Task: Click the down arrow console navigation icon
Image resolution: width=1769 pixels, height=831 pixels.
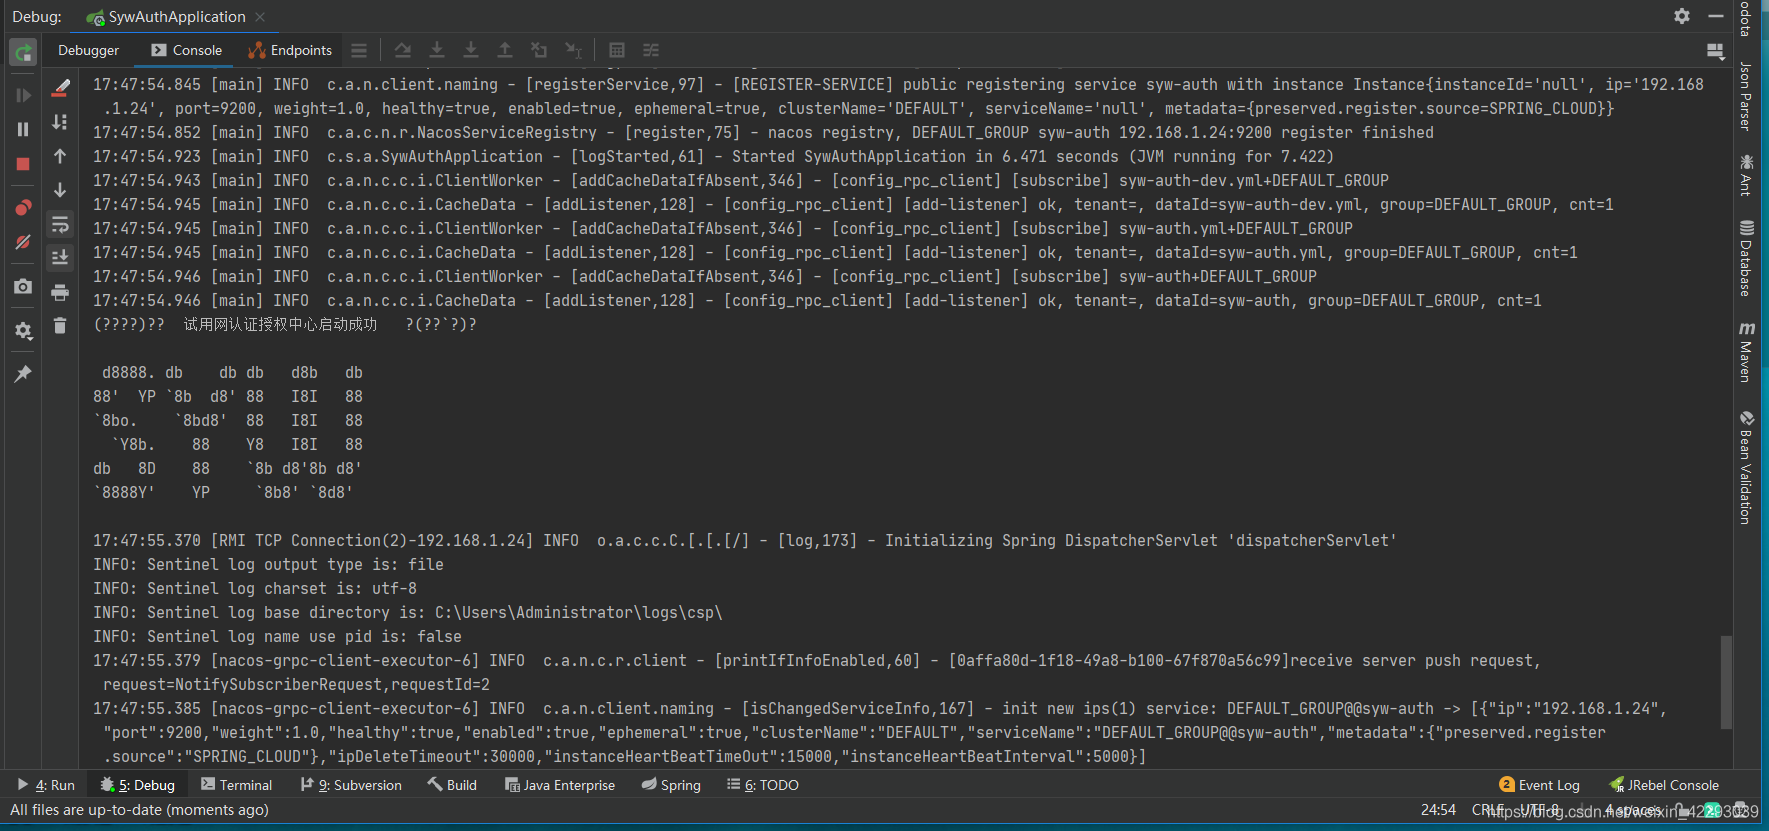Action: [x=60, y=190]
